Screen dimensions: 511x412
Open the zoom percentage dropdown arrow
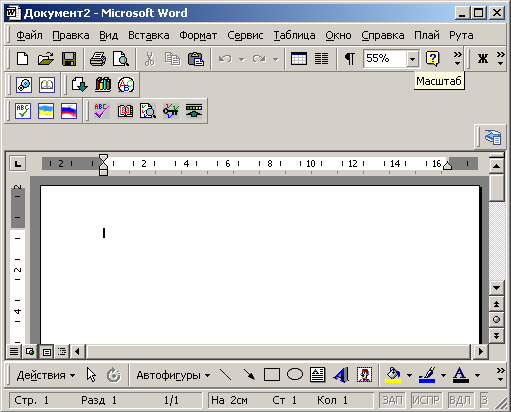(412, 59)
